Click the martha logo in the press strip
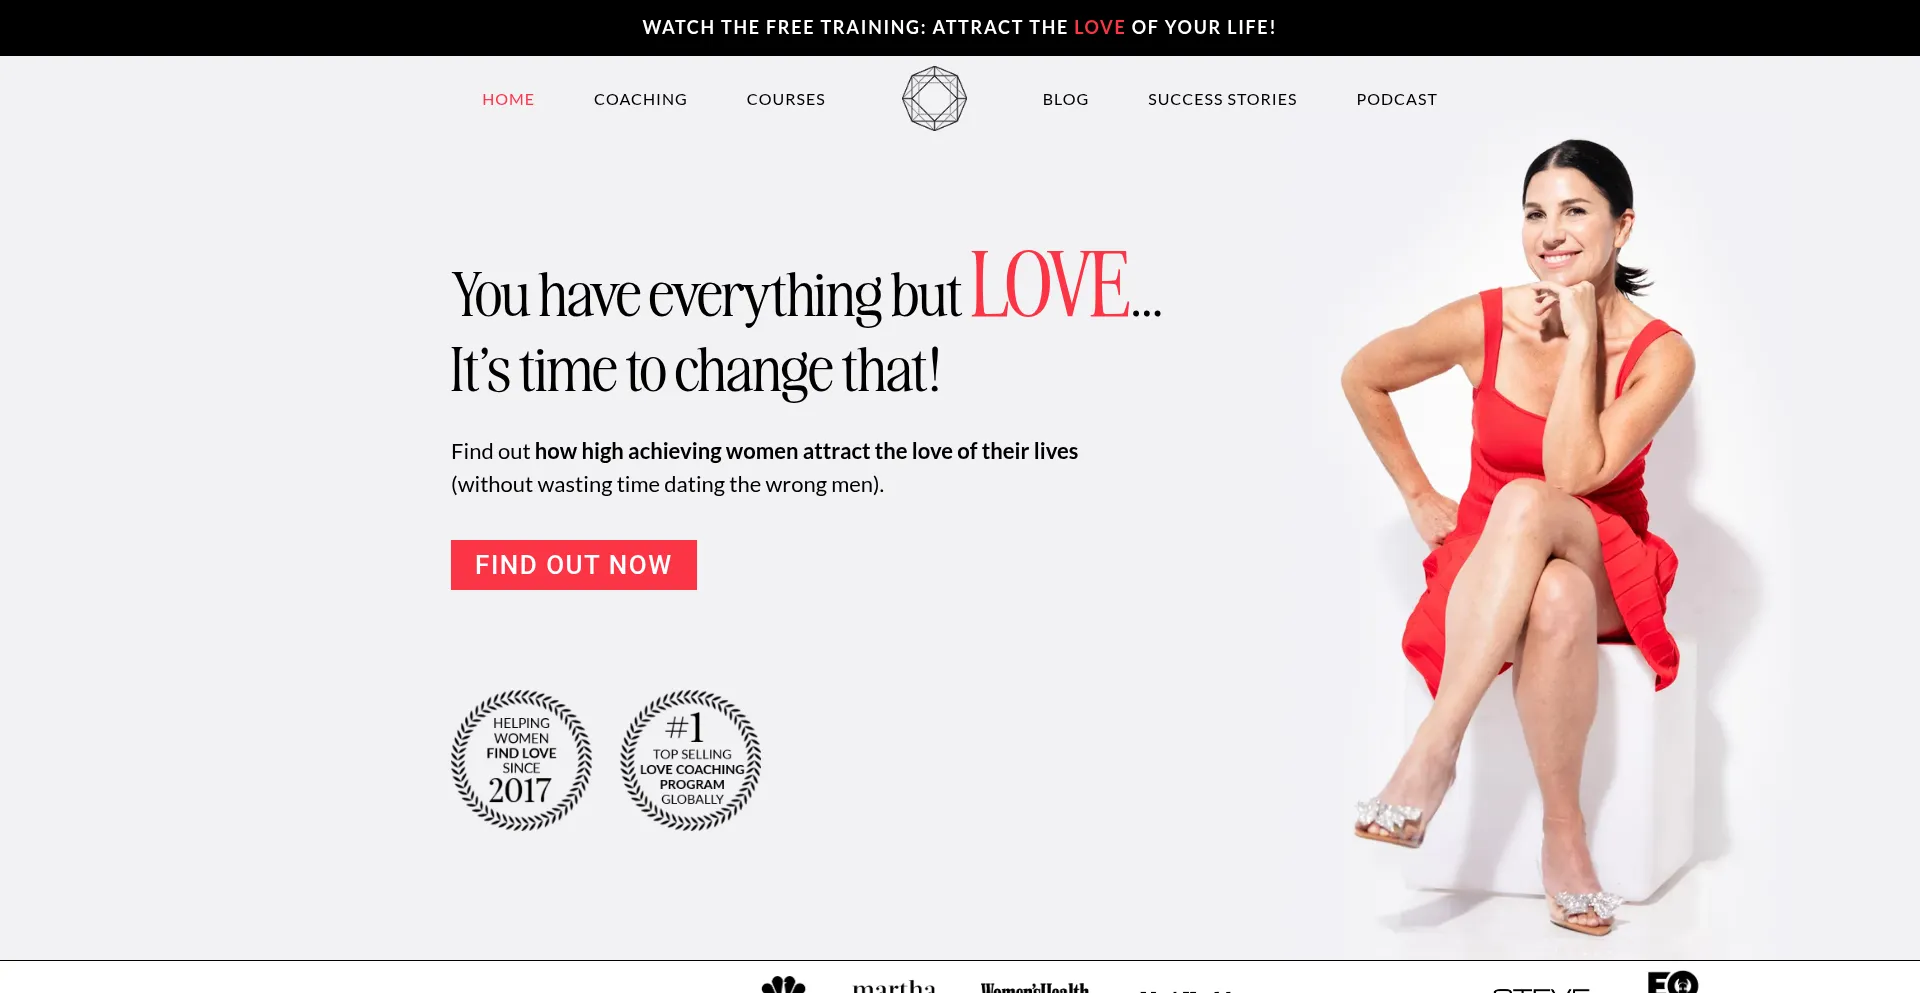The height and width of the screenshot is (993, 1920). 894,986
